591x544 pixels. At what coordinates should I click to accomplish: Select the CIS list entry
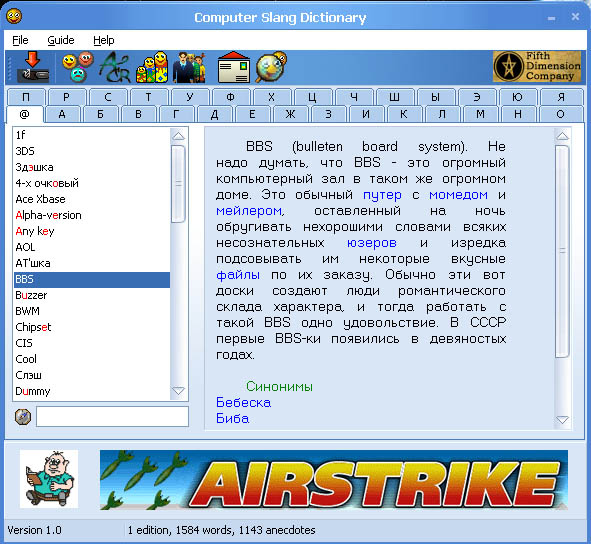click(x=92, y=343)
